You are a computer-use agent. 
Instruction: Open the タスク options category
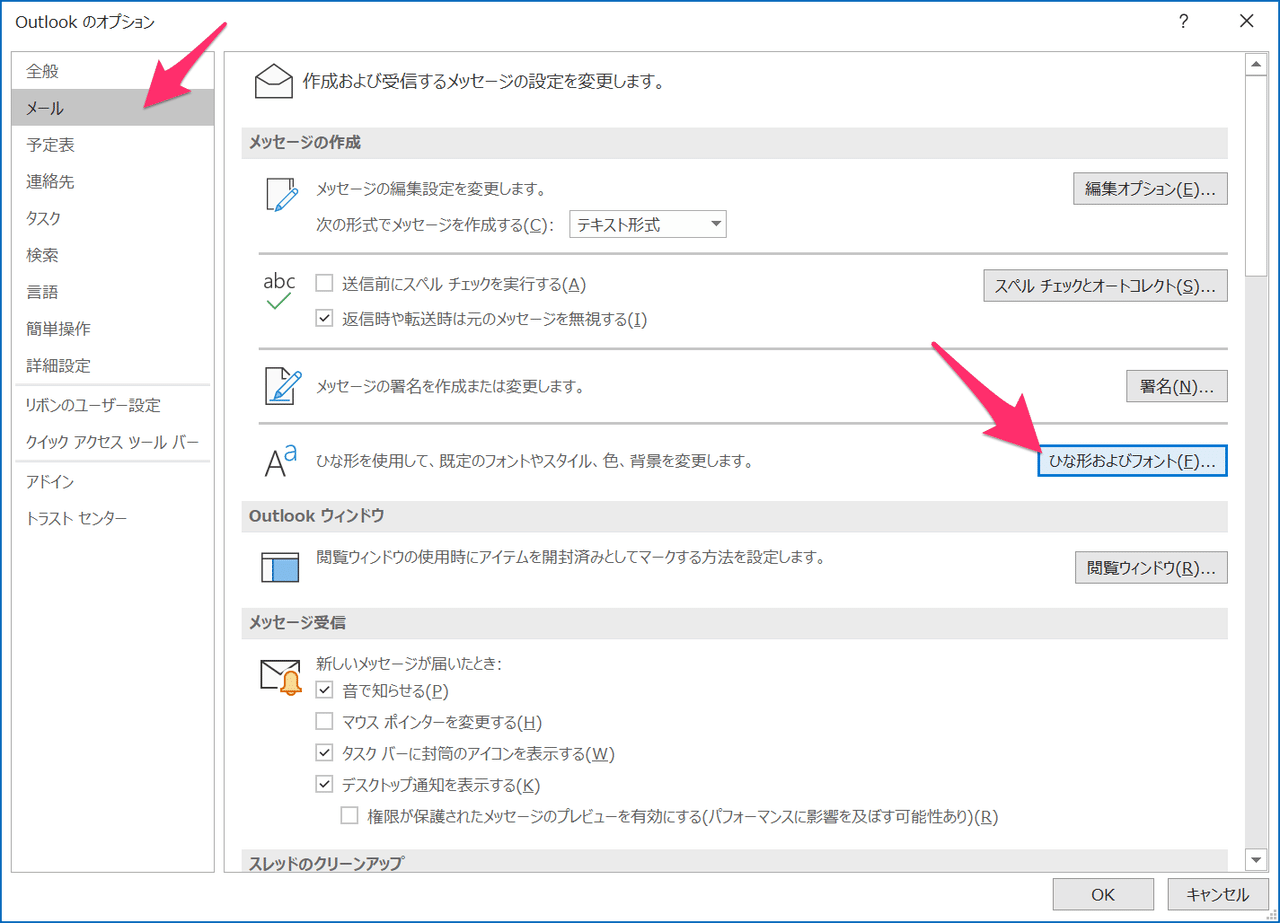[x=113, y=218]
